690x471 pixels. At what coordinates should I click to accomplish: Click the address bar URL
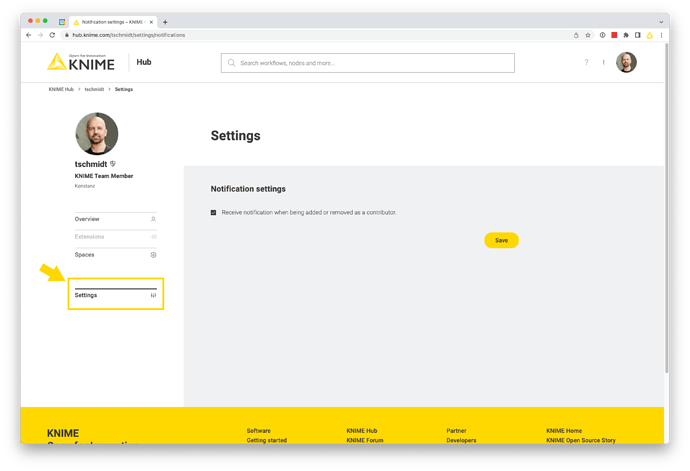tap(128, 35)
